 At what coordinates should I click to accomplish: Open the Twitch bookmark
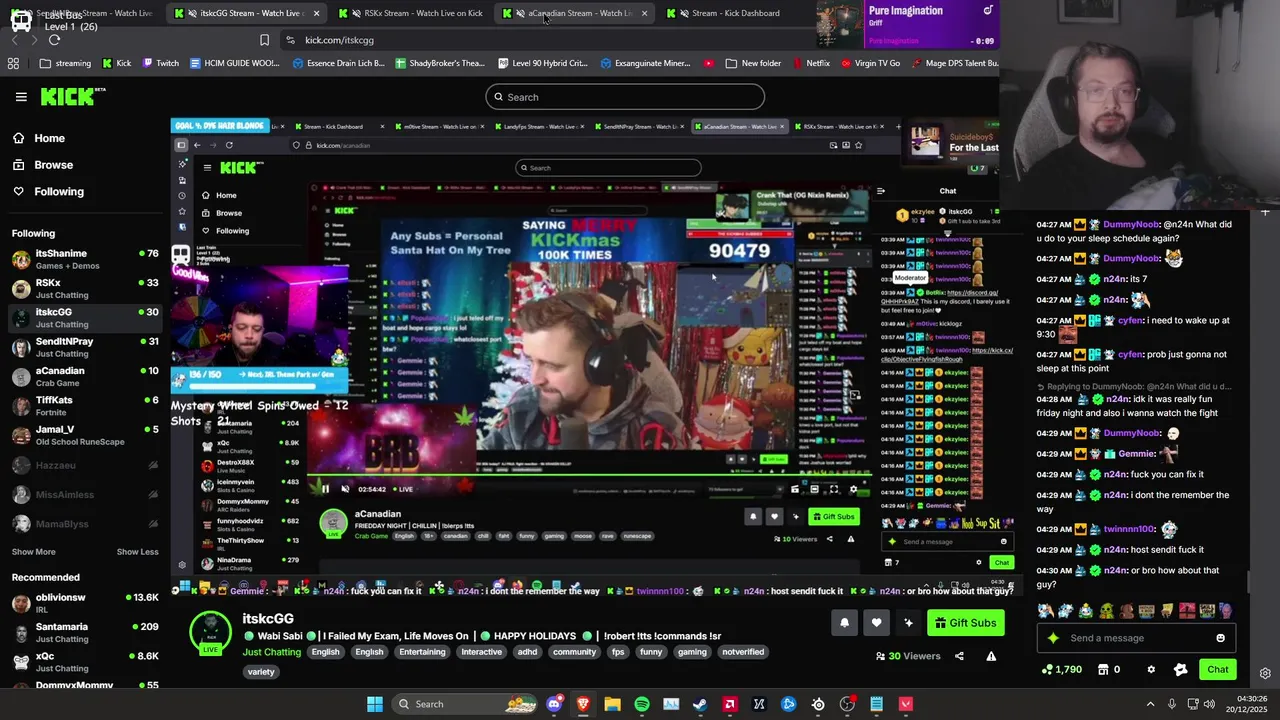(x=160, y=63)
